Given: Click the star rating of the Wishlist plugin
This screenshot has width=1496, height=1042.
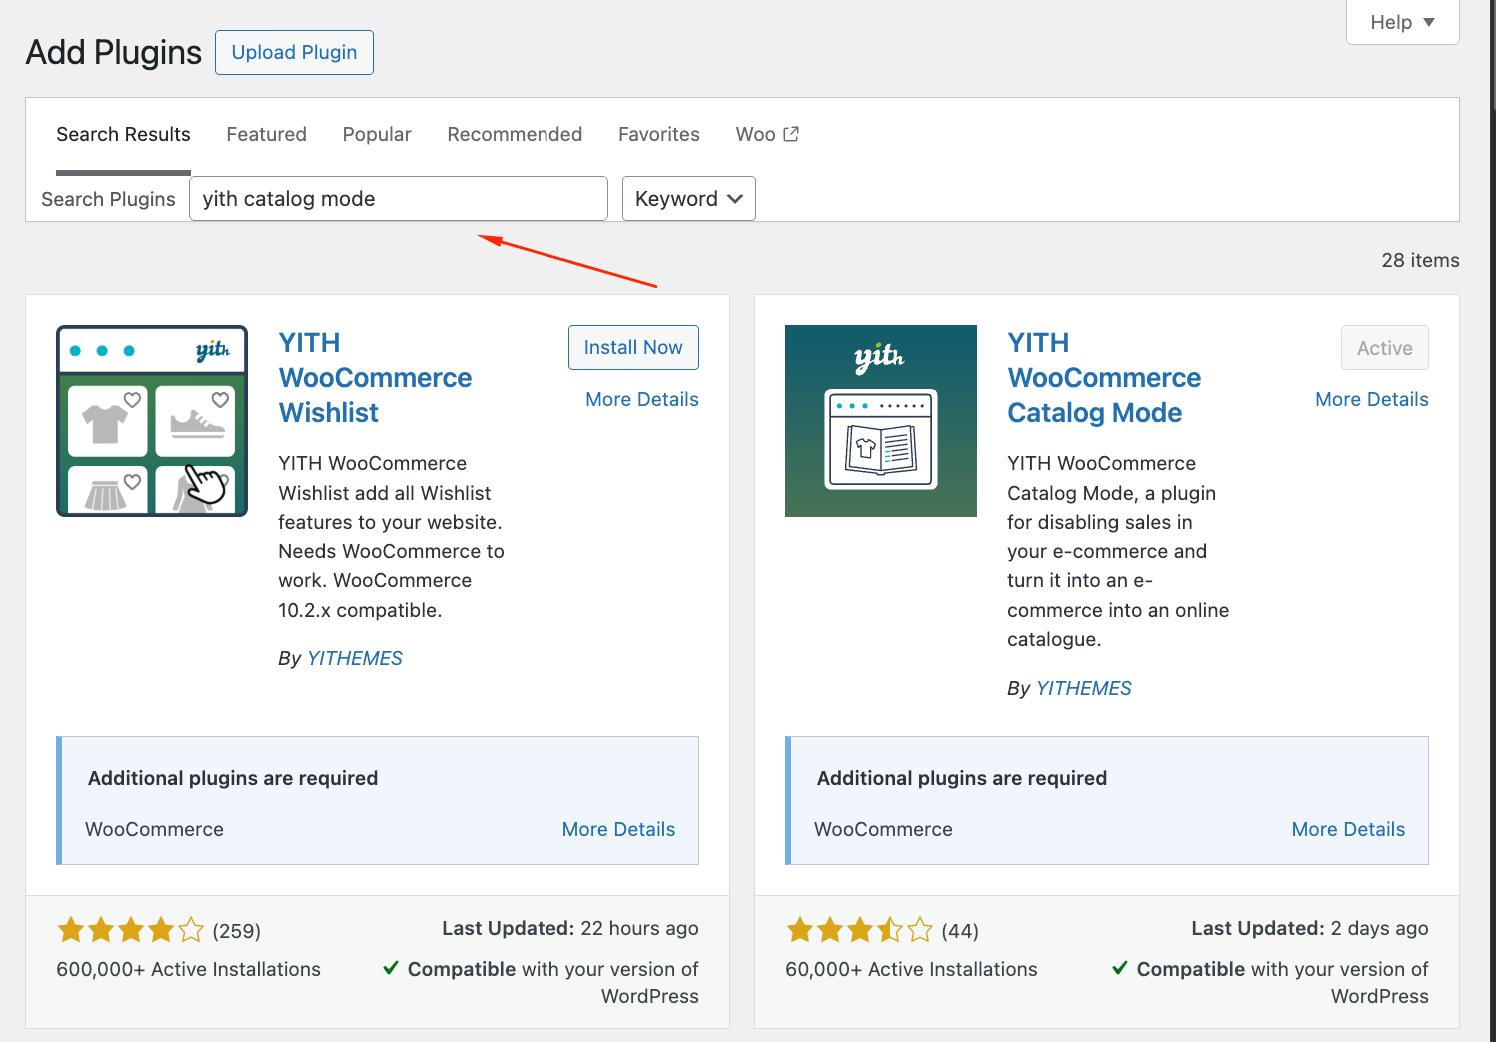Looking at the screenshot, I should [130, 931].
